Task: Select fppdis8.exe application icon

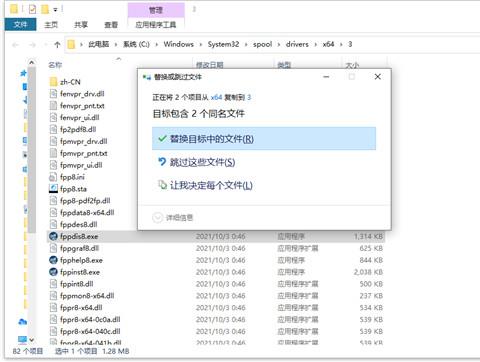Action: click(53, 236)
